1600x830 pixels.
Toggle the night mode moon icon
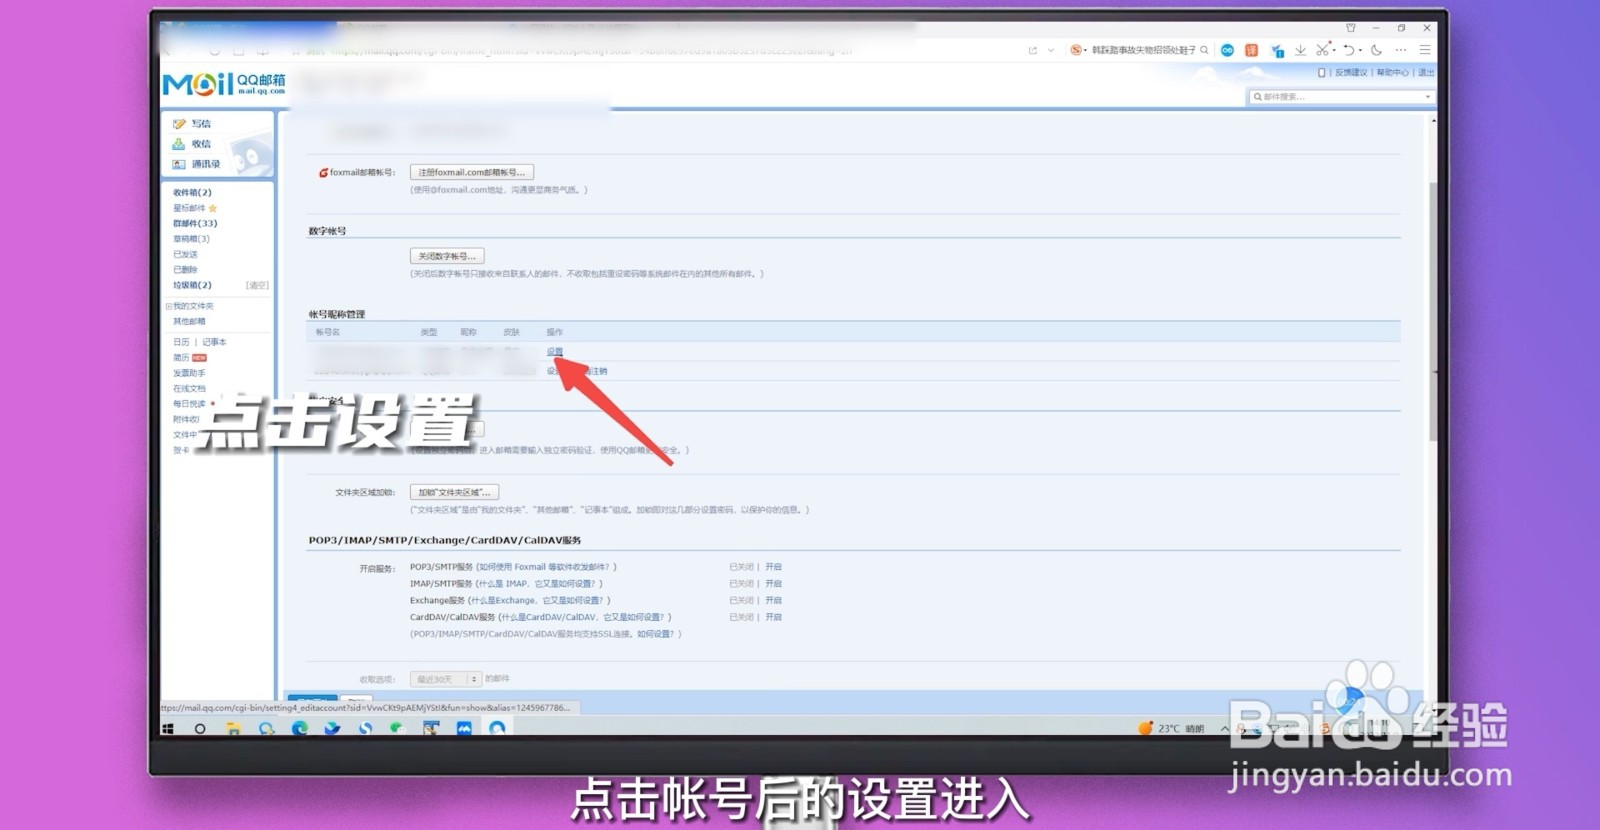click(x=1377, y=50)
